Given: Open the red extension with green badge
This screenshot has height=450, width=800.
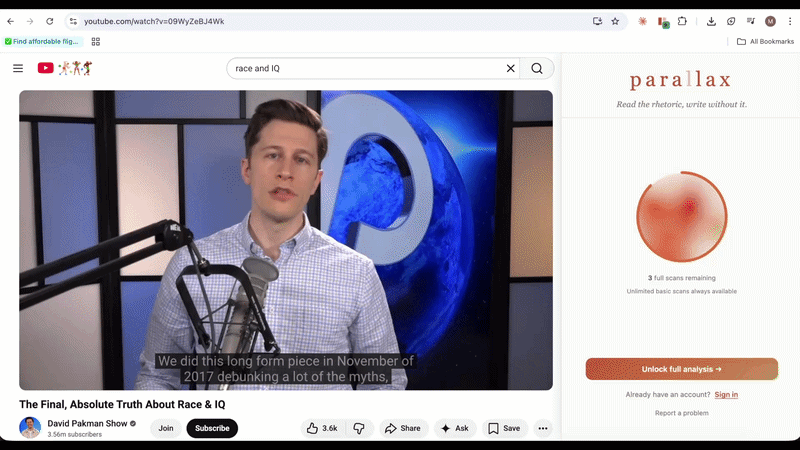Looking at the screenshot, I should coord(663,22).
